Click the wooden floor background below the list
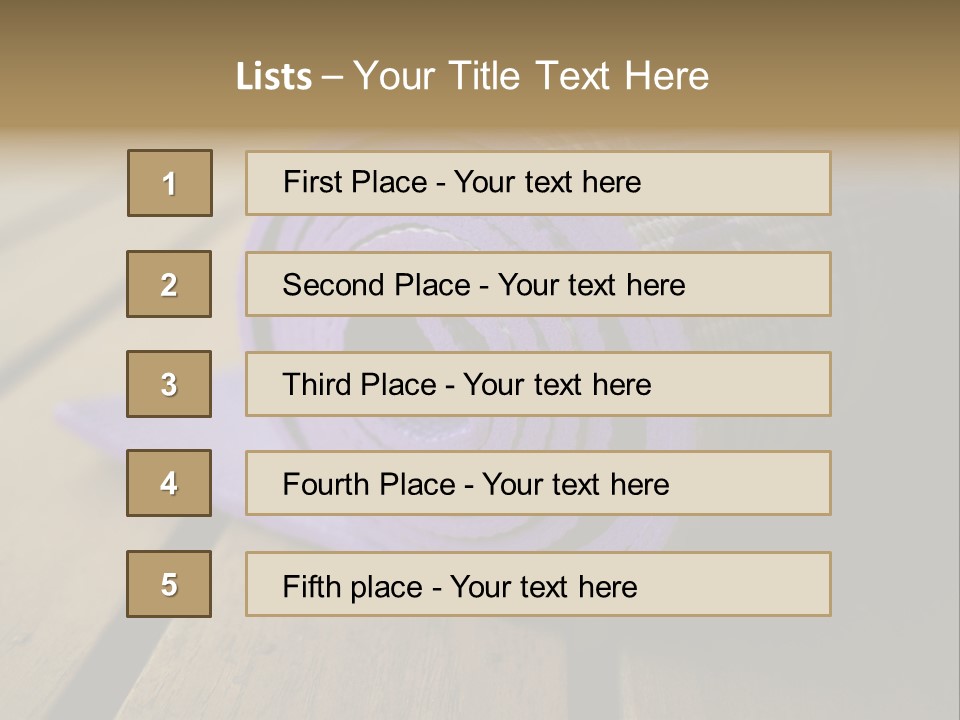 click(480, 670)
